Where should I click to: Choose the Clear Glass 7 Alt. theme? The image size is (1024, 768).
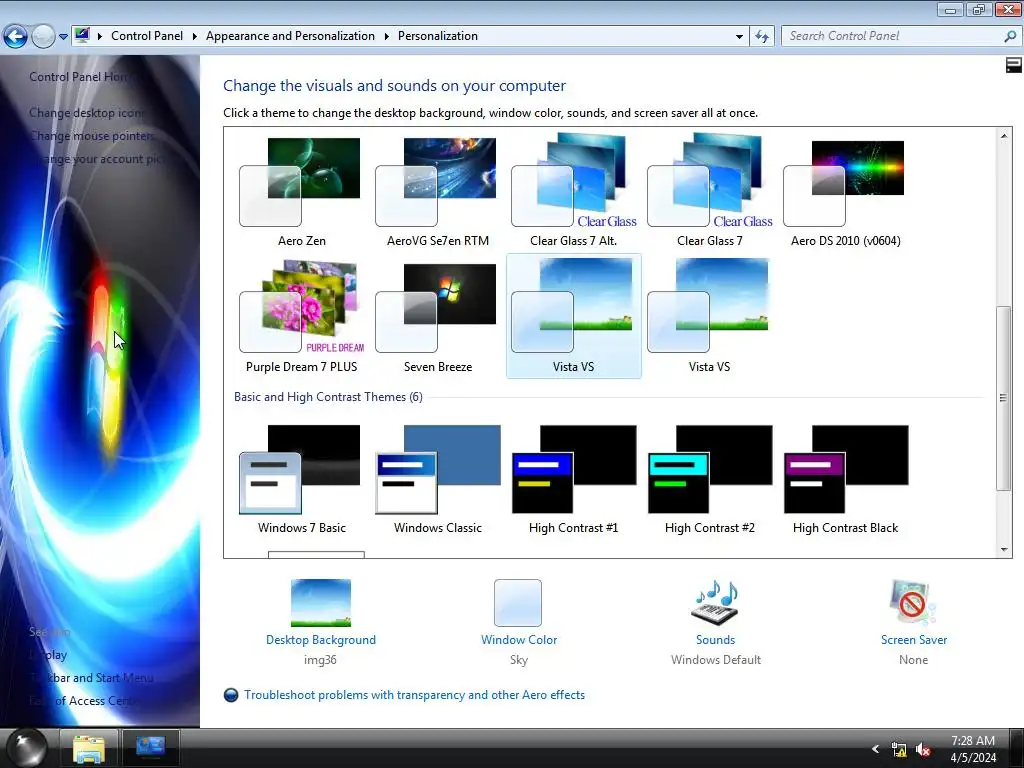coord(573,189)
